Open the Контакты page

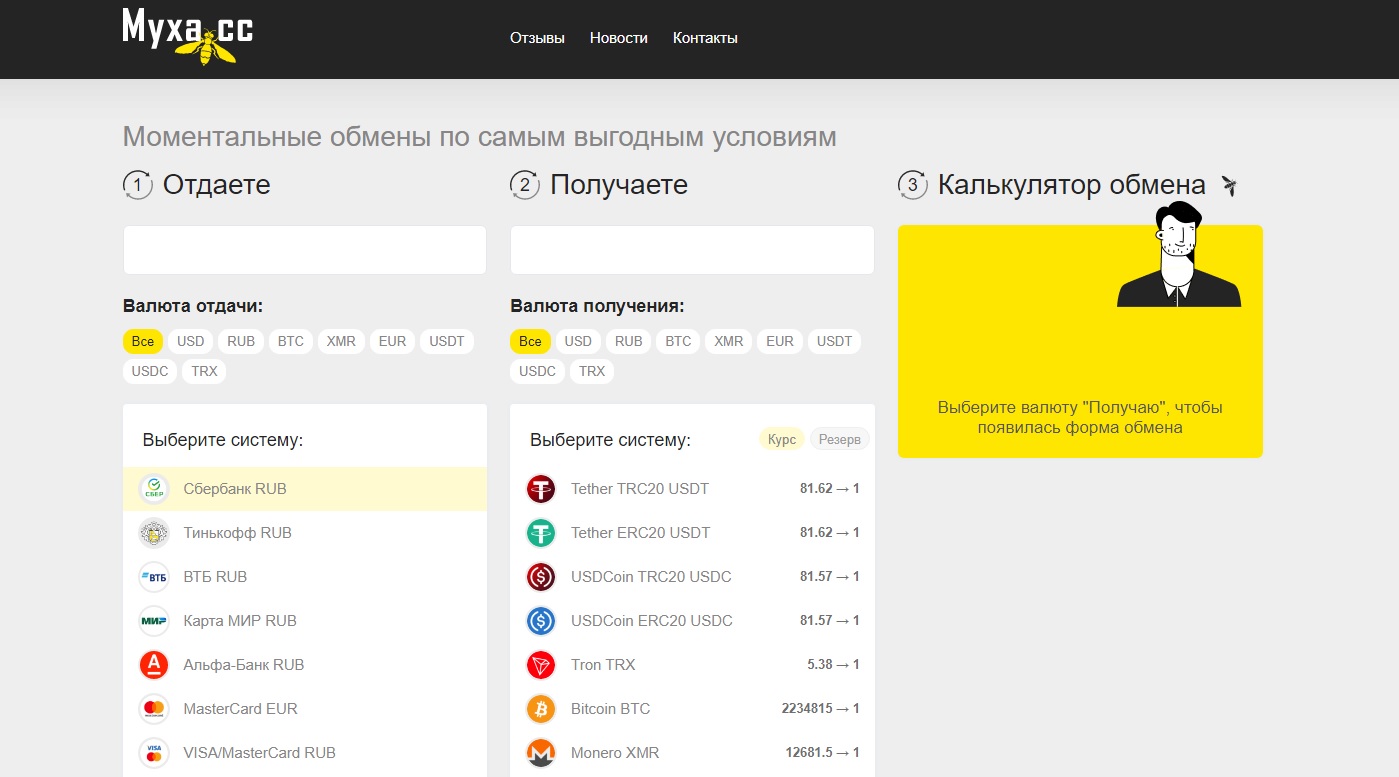pyautogui.click(x=705, y=38)
